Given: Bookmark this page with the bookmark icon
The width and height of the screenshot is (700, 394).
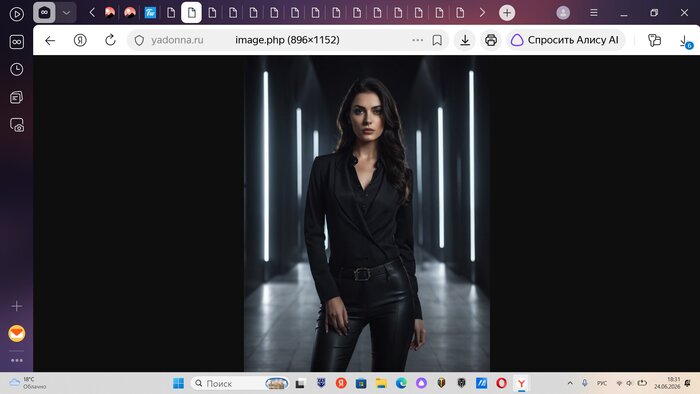Looking at the screenshot, I should point(437,40).
